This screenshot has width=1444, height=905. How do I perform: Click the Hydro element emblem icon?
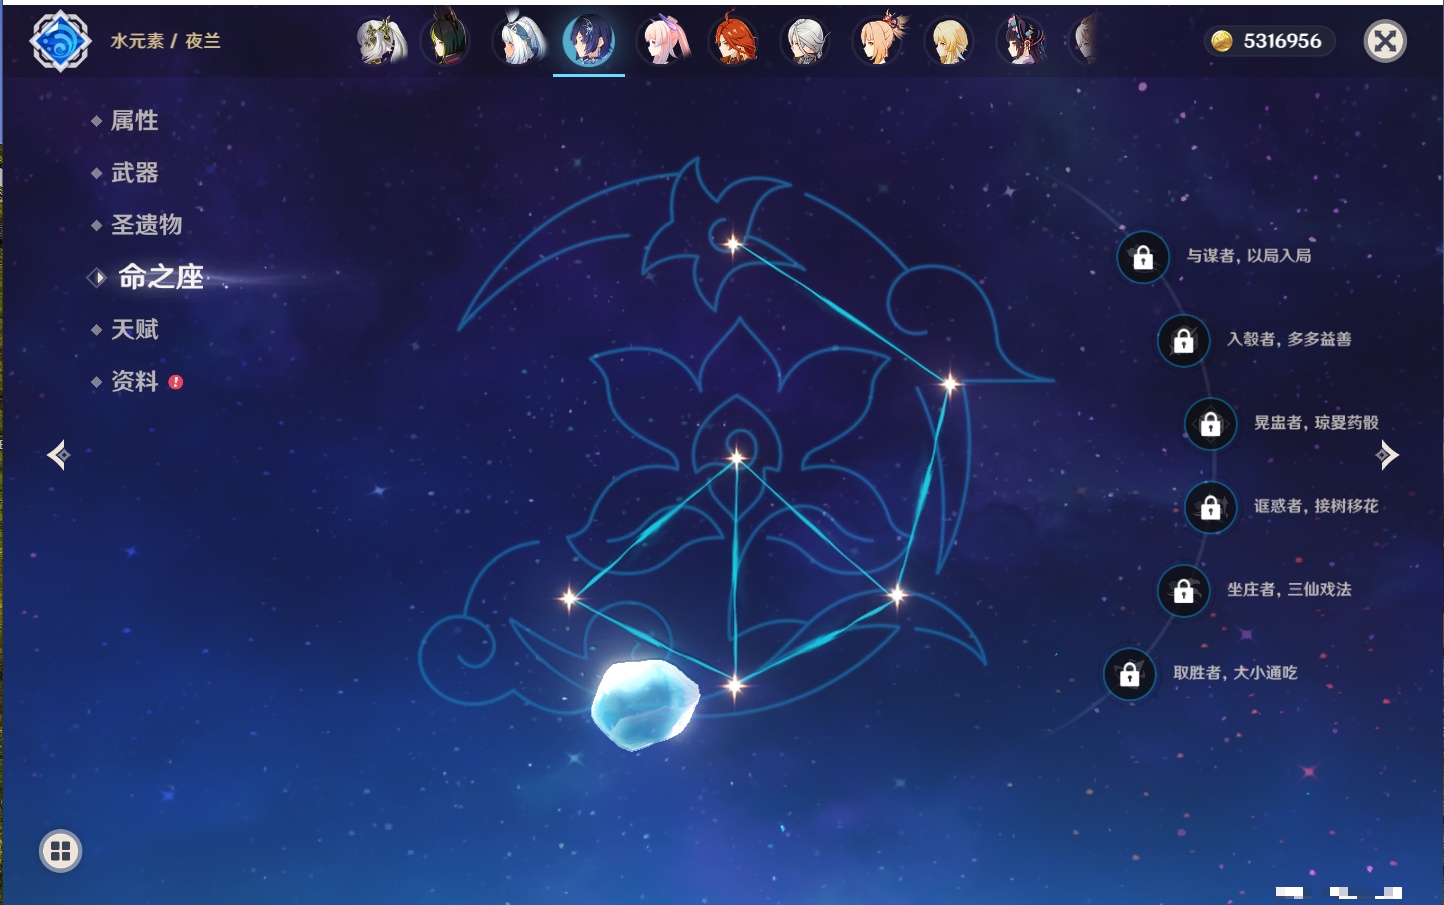click(61, 41)
